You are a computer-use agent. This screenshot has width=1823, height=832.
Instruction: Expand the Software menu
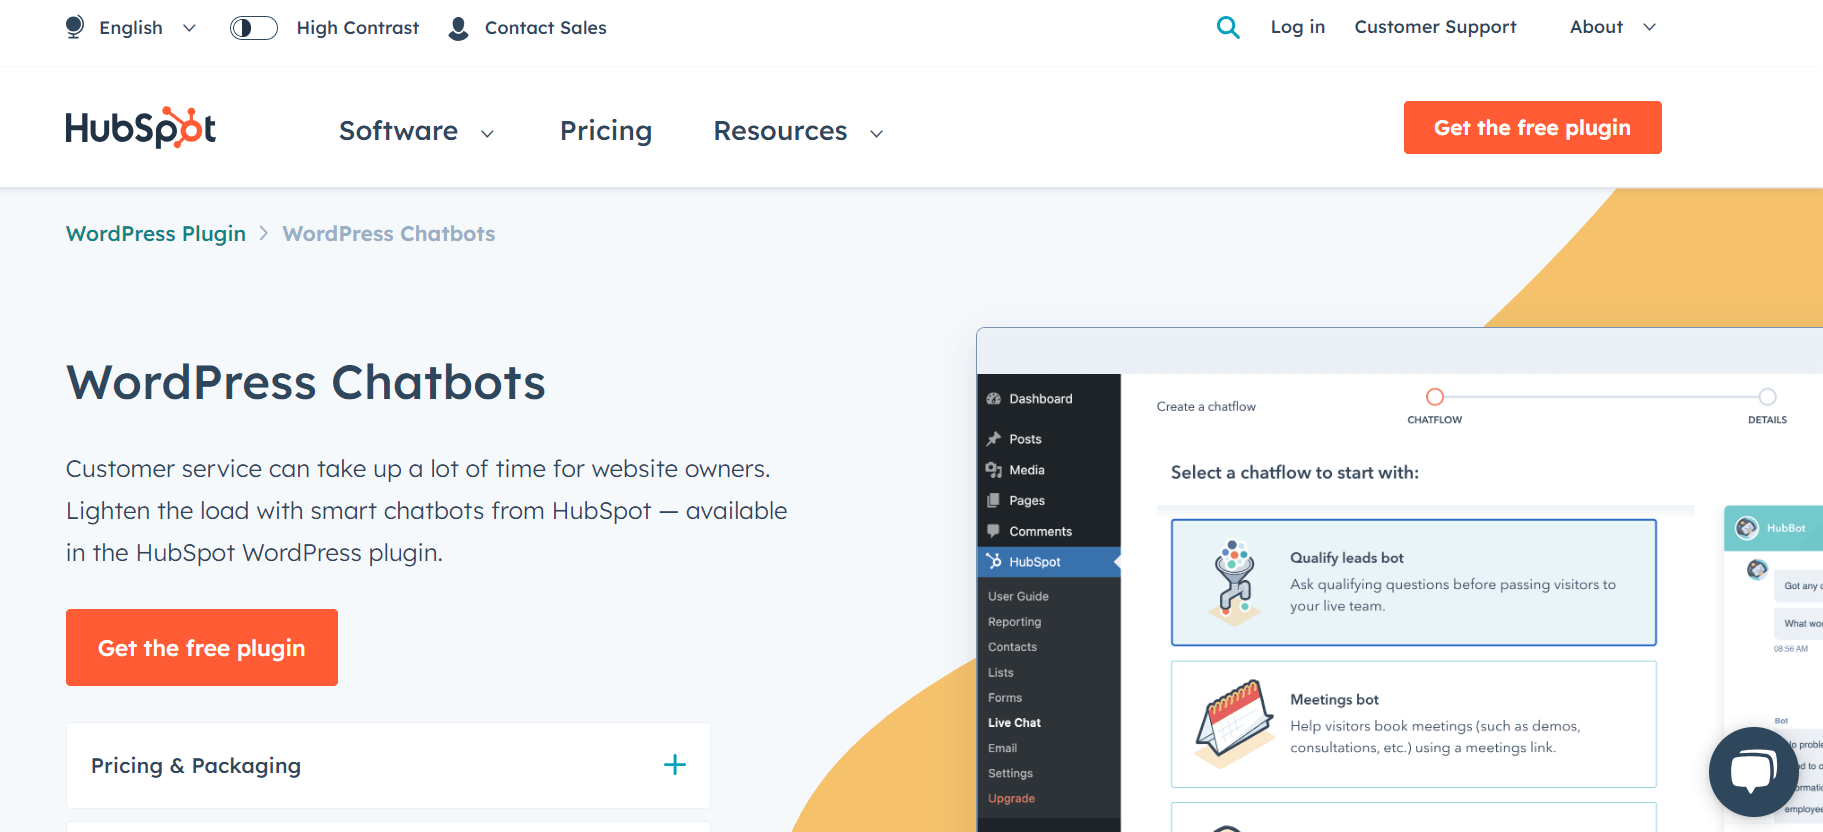click(x=417, y=131)
